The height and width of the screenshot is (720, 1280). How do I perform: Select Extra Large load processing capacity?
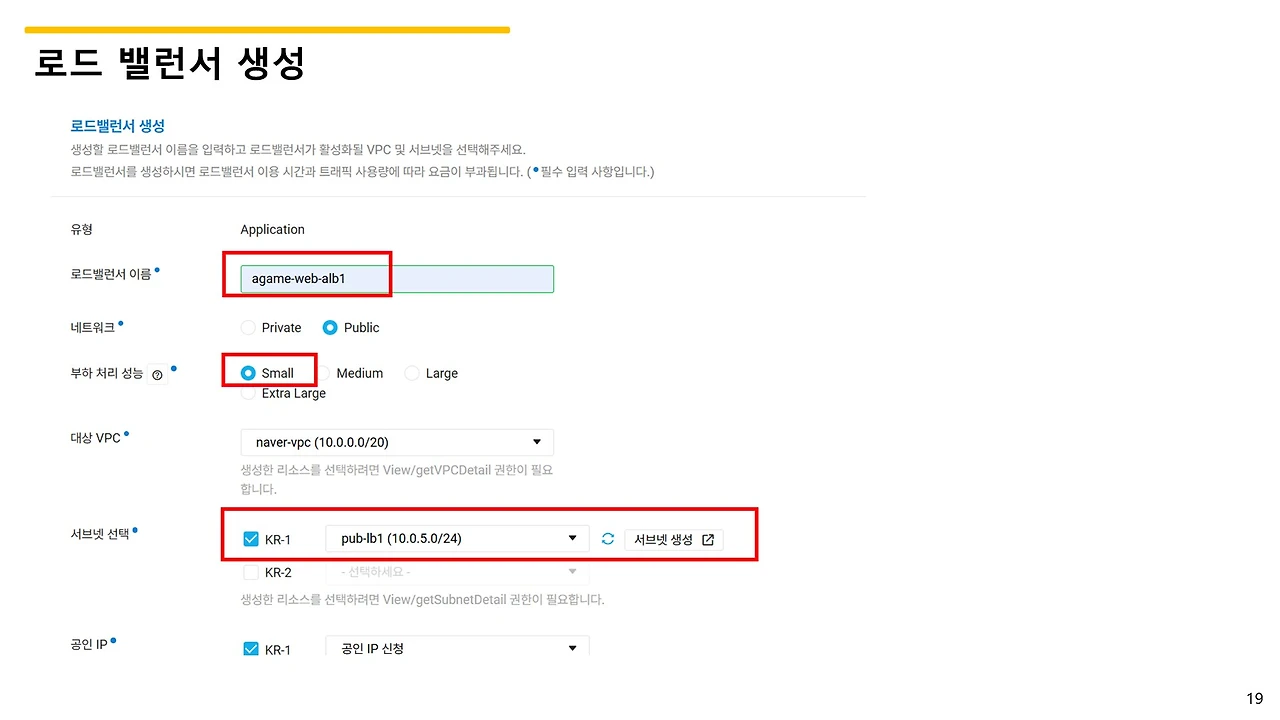[x=248, y=393]
